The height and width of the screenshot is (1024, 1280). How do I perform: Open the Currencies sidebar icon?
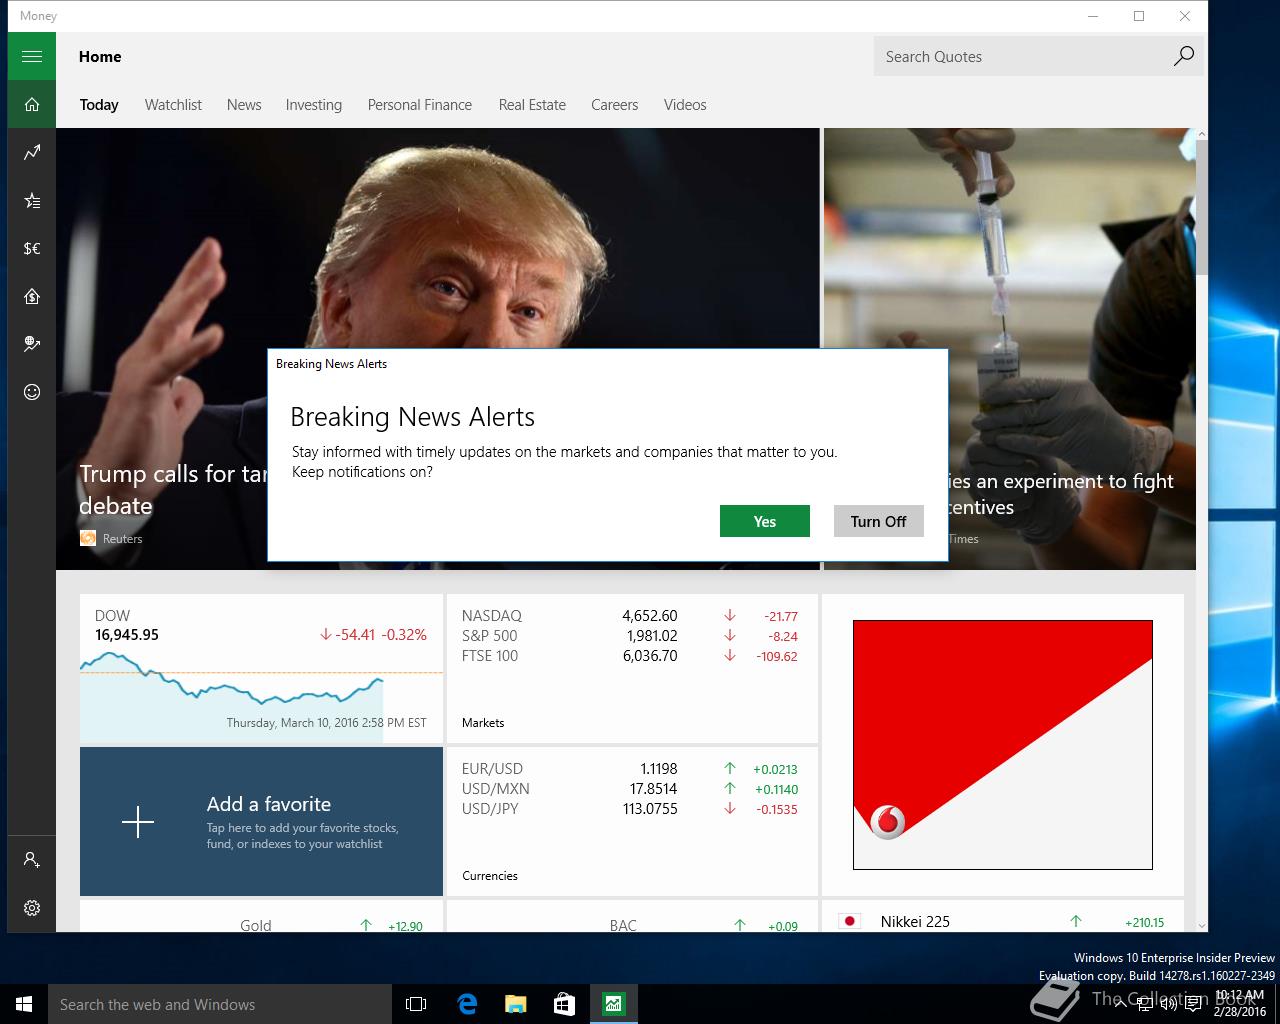pos(32,248)
